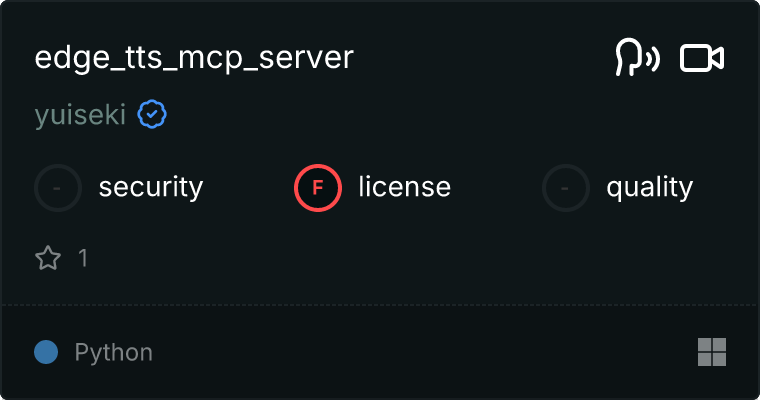Viewport: 760px width, 400px height.
Task: Open the yuiseki author profile
Action: pos(80,116)
